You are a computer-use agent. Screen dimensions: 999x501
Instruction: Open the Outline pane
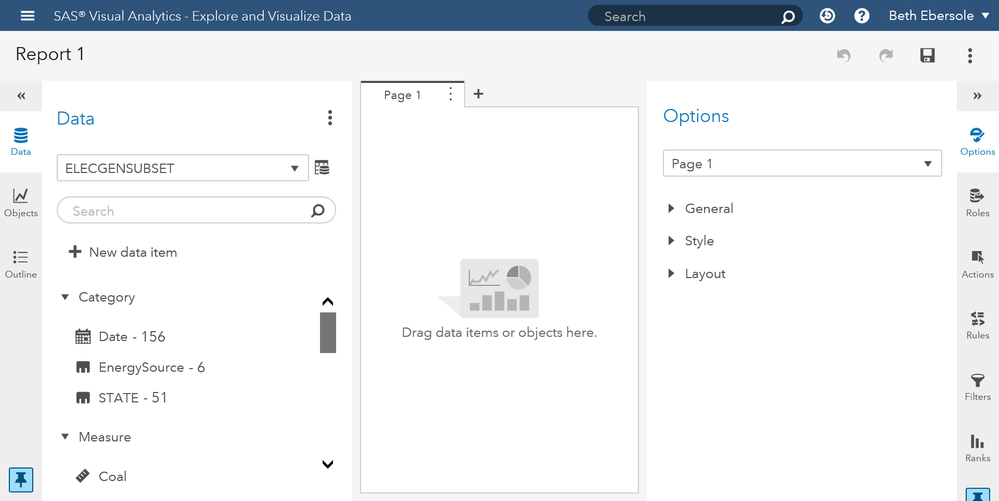[20, 264]
